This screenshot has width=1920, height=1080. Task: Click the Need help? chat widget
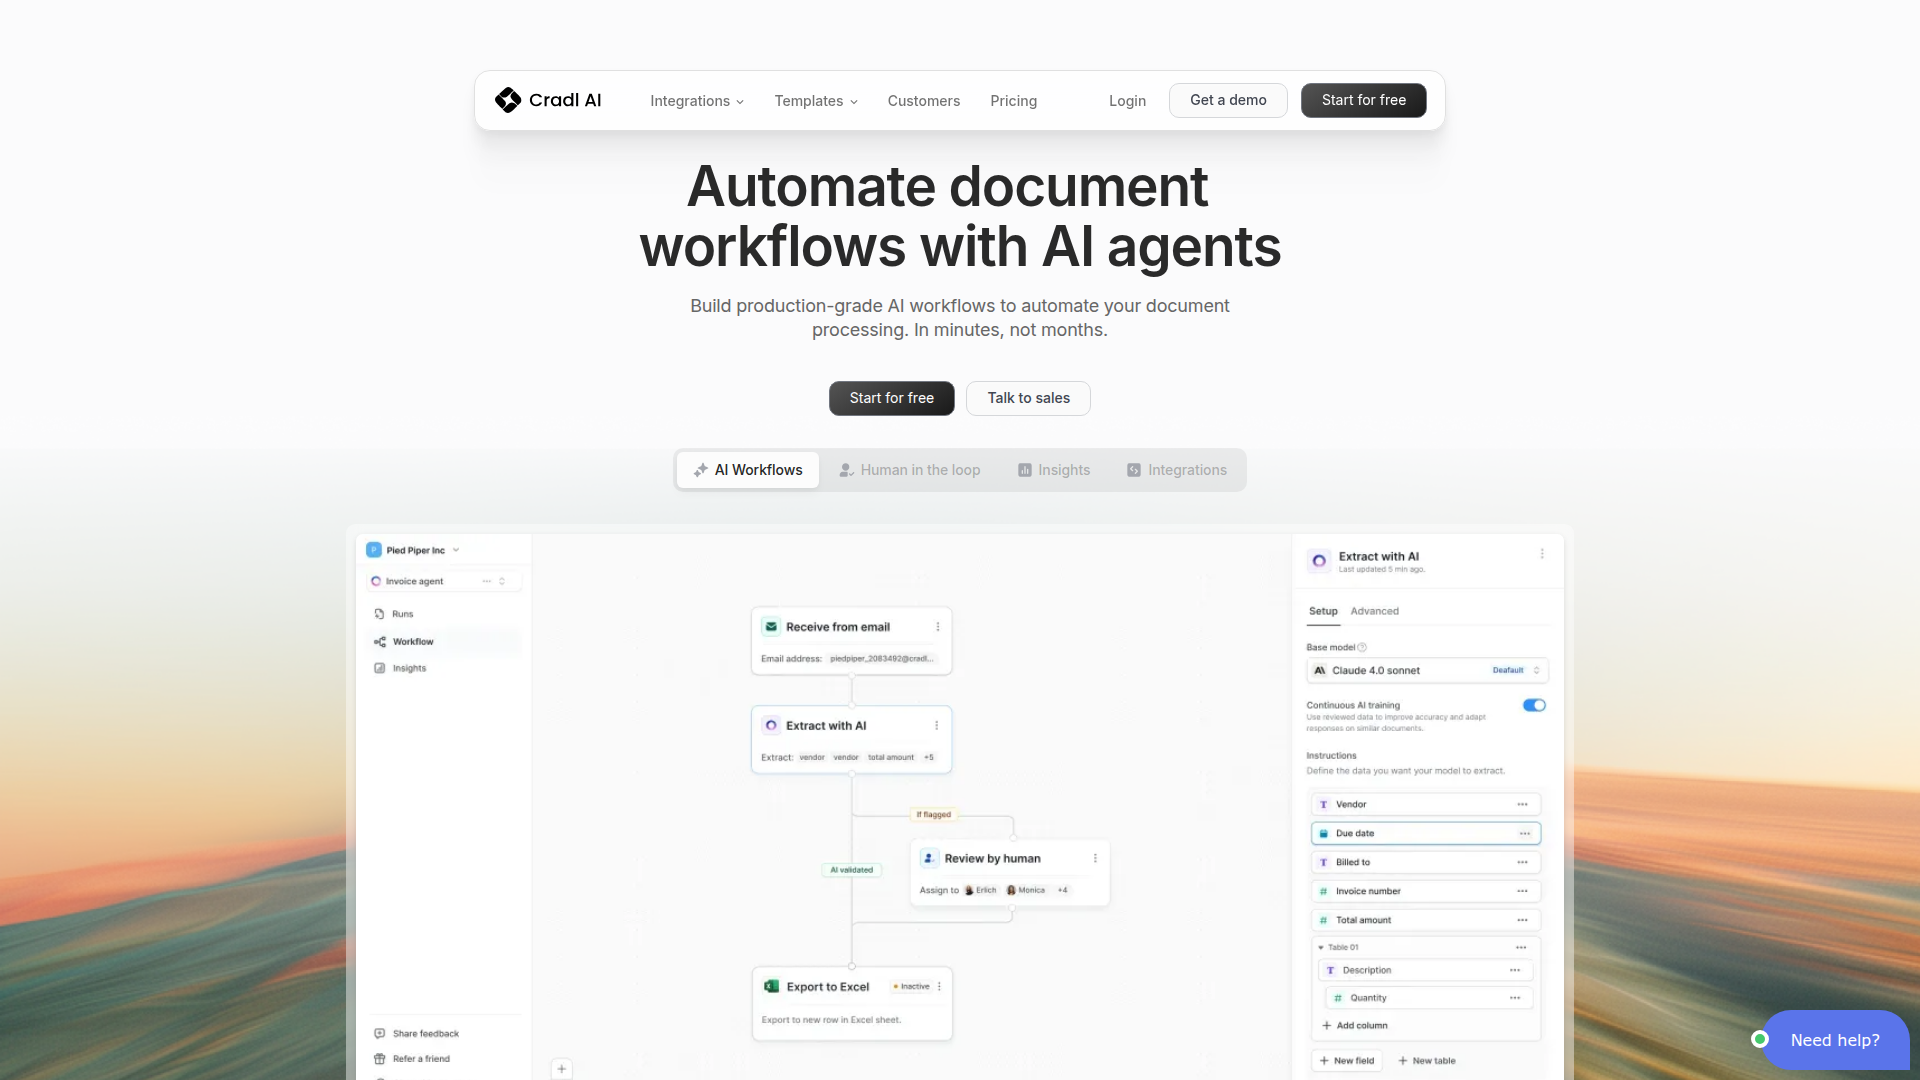pos(1834,1040)
